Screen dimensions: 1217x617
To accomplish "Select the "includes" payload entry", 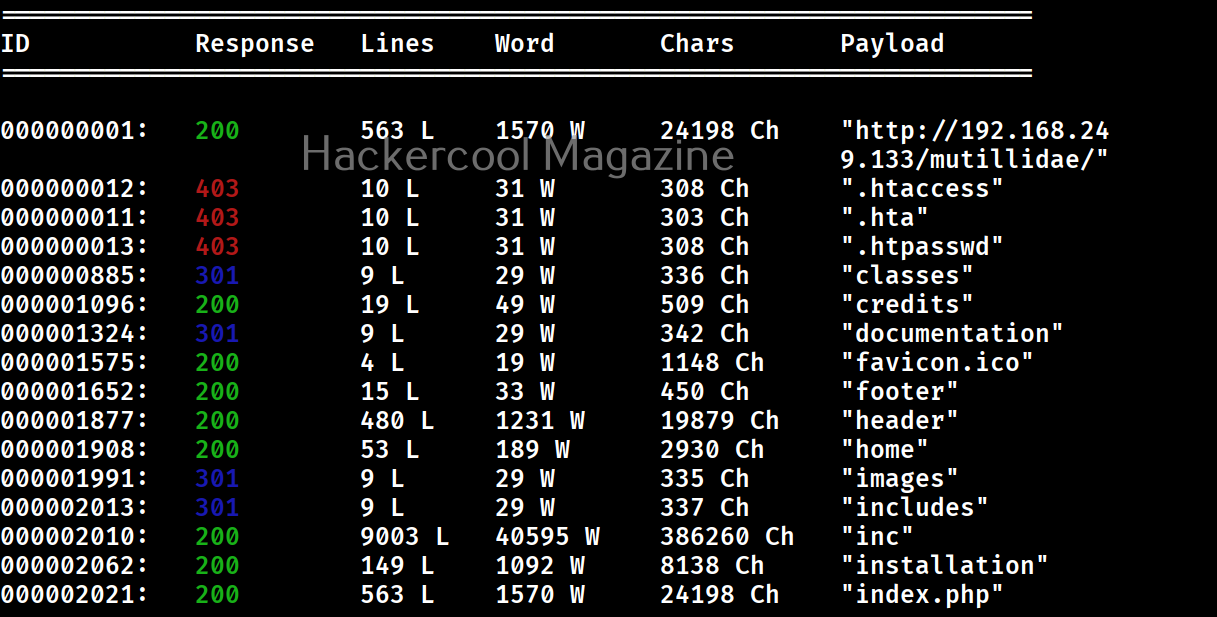I will point(914,508).
